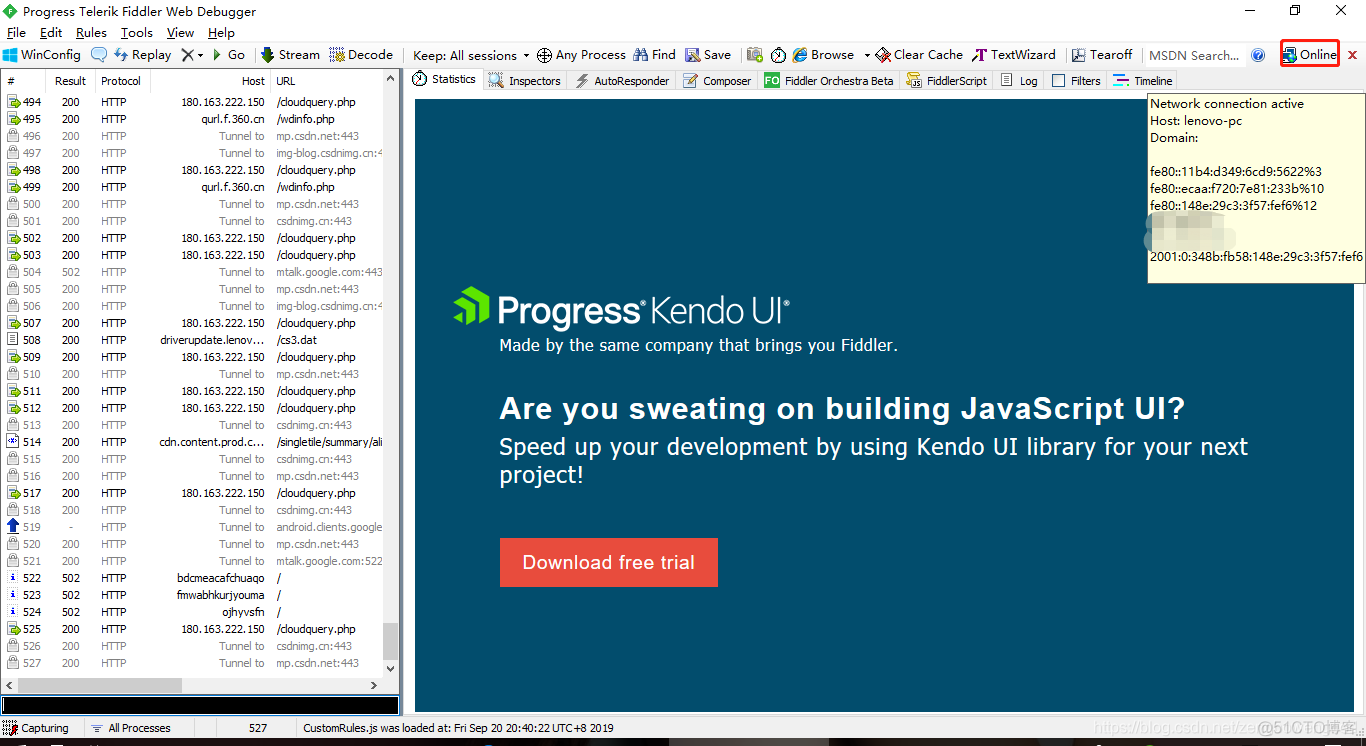The height and width of the screenshot is (746, 1366).
Task: Click the Online network status indicator
Action: coord(1310,55)
